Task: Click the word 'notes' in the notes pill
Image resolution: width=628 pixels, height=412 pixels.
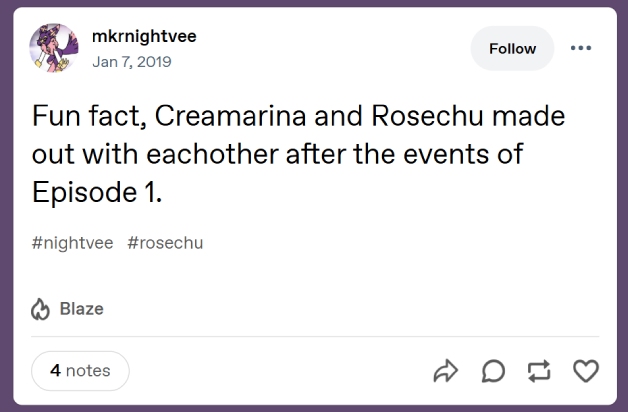Action: click(88, 371)
